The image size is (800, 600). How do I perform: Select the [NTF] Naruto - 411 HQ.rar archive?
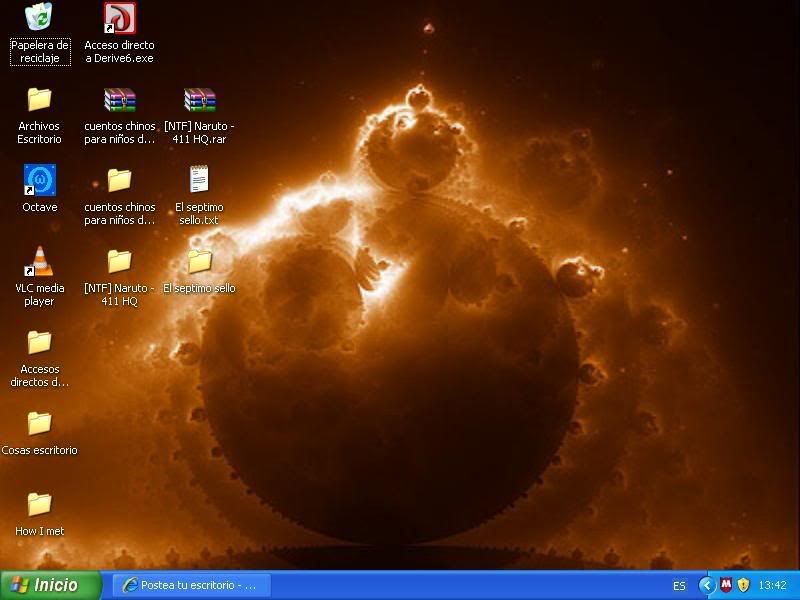tap(200, 99)
